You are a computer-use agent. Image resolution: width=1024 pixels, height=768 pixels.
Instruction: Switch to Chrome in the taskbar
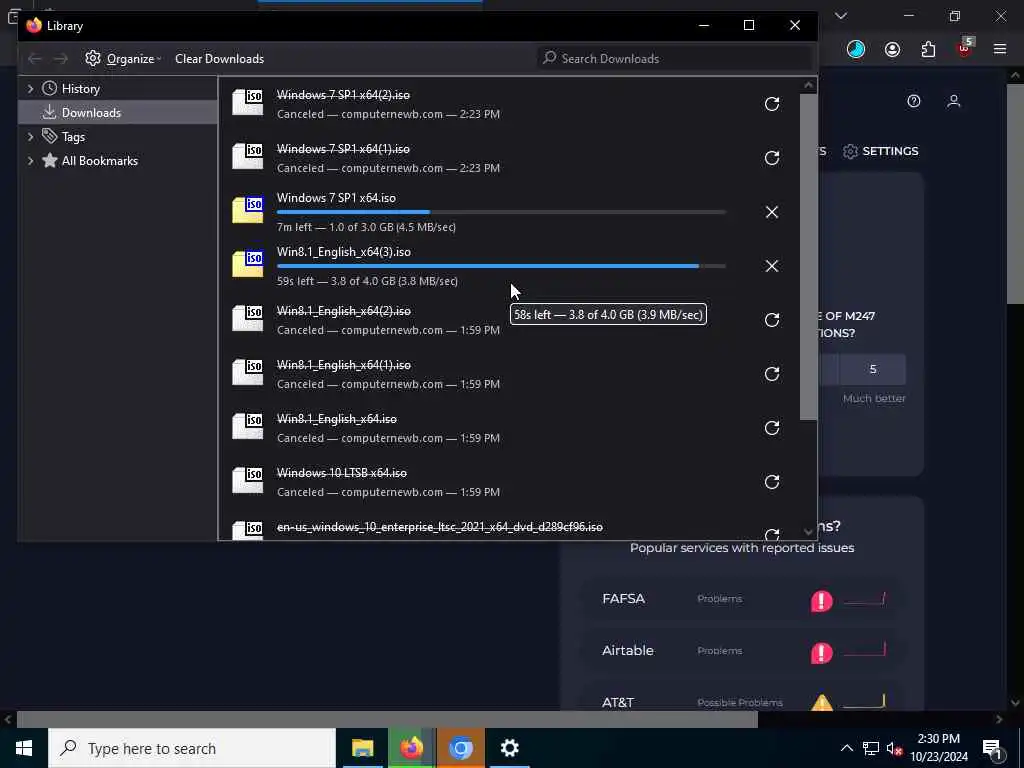tap(460, 748)
